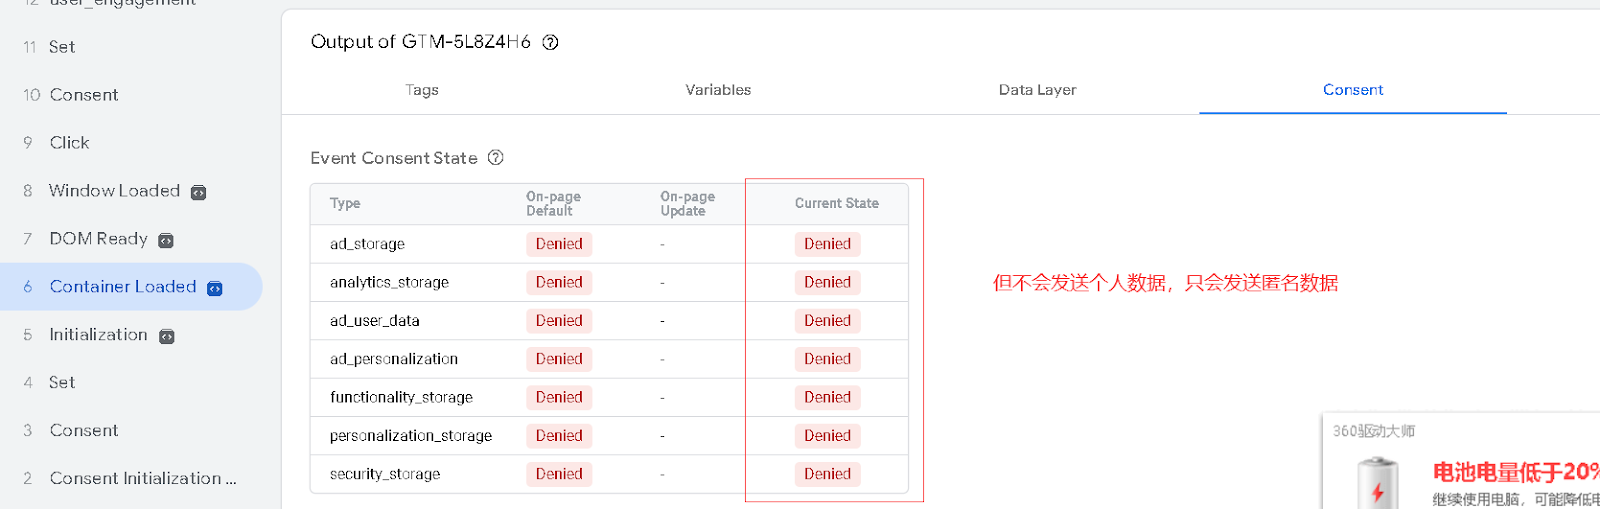The image size is (1600, 509).
Task: Click Denied current state for ad_storage
Action: point(827,244)
